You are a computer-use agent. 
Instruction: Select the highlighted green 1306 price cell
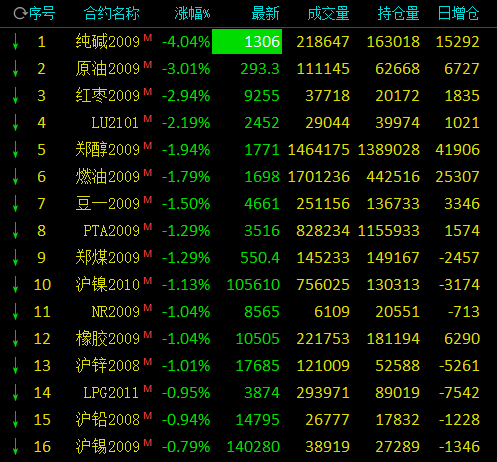[247, 42]
